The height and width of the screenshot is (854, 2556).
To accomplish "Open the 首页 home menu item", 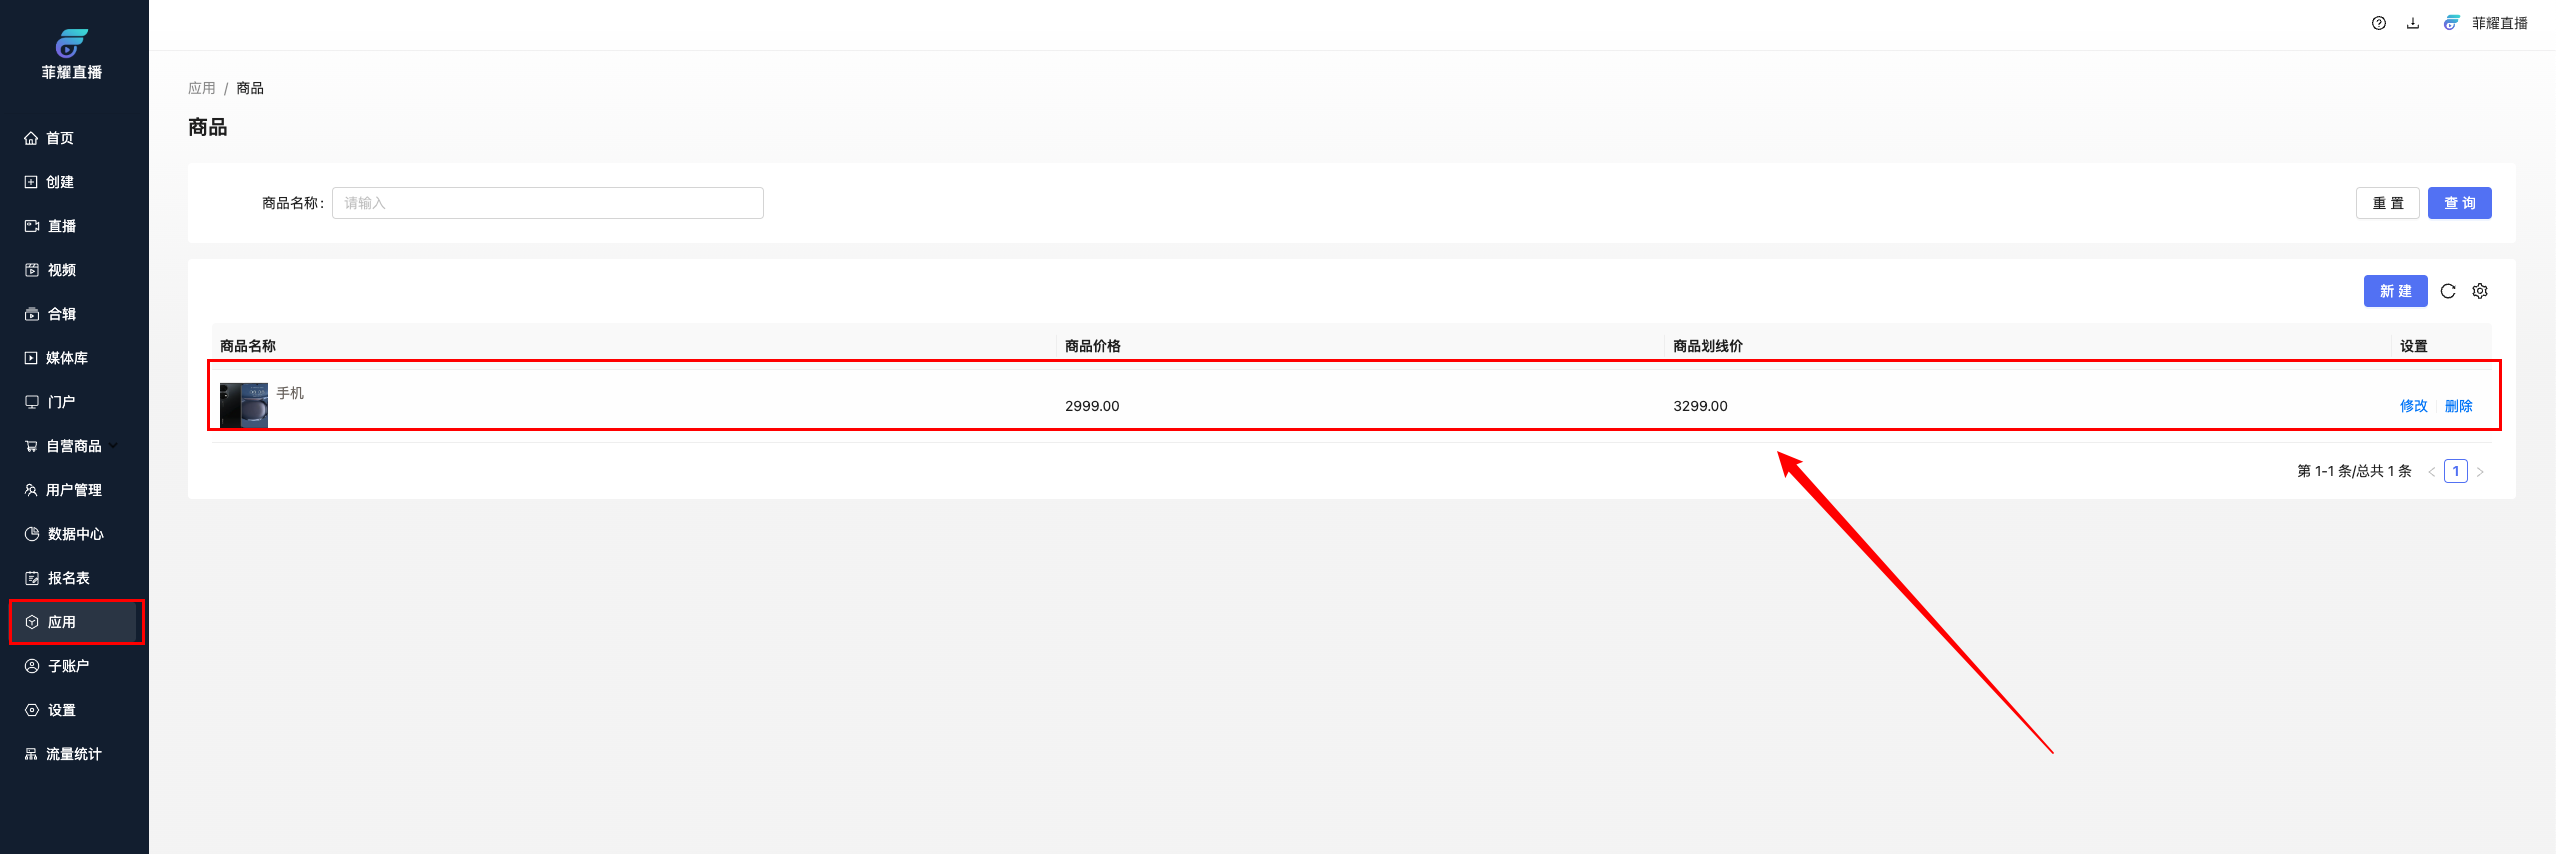I will [60, 138].
